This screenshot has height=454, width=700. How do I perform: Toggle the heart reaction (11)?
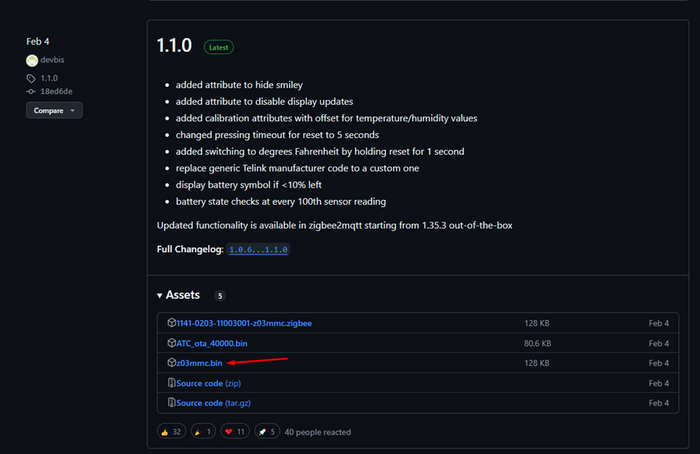(235, 432)
